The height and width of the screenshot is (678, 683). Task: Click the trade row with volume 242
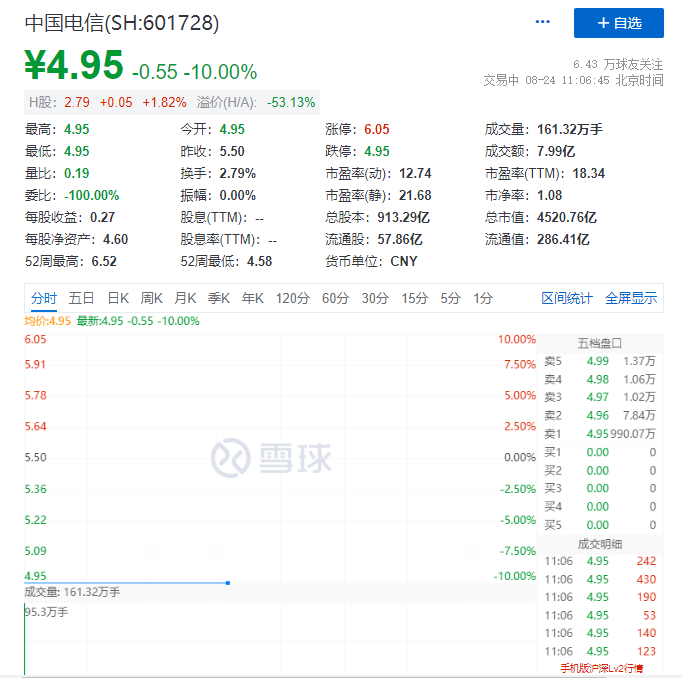pyautogui.click(x=600, y=561)
